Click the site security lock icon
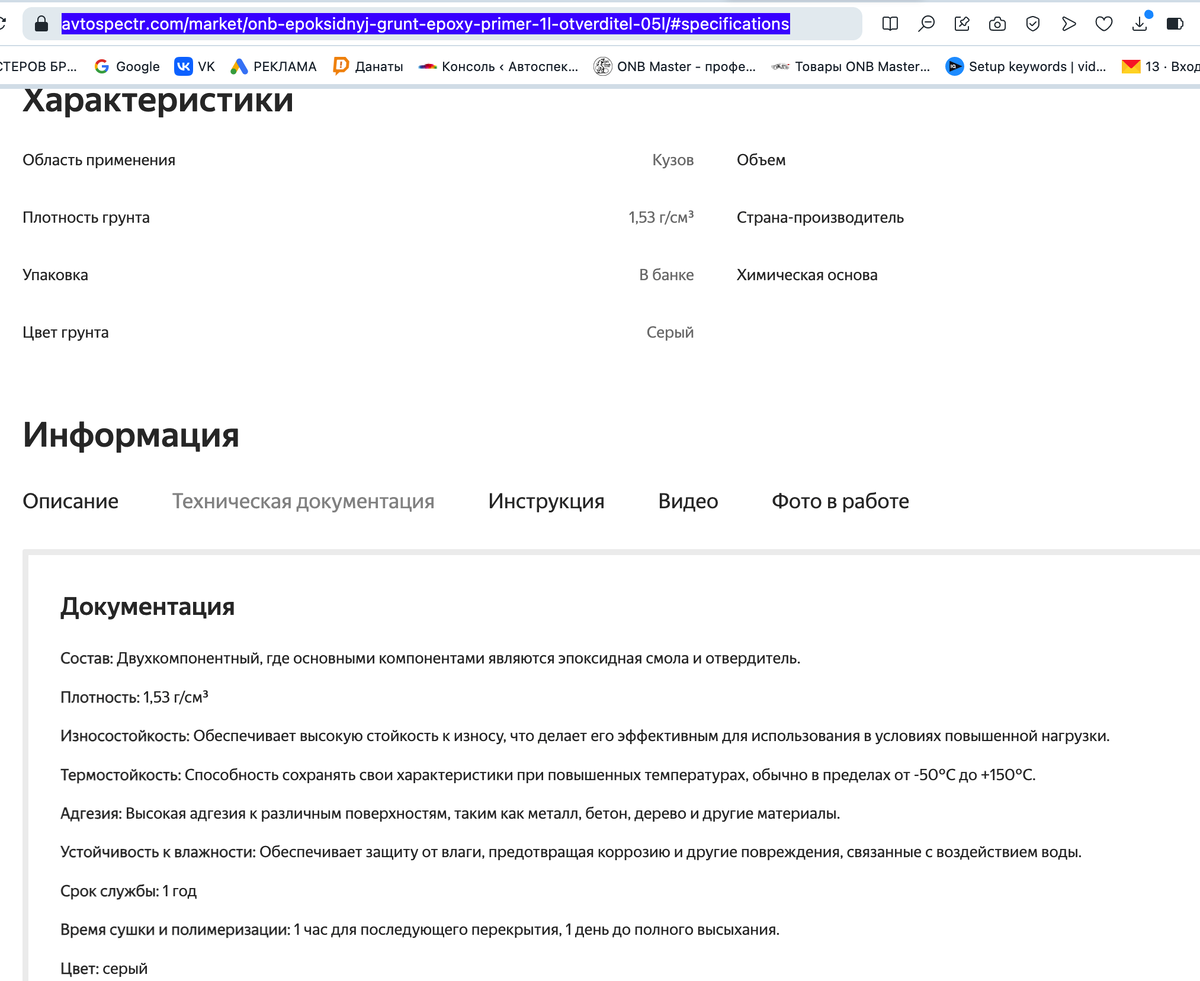Screen dimensions: 1200x981 (x=41, y=23)
